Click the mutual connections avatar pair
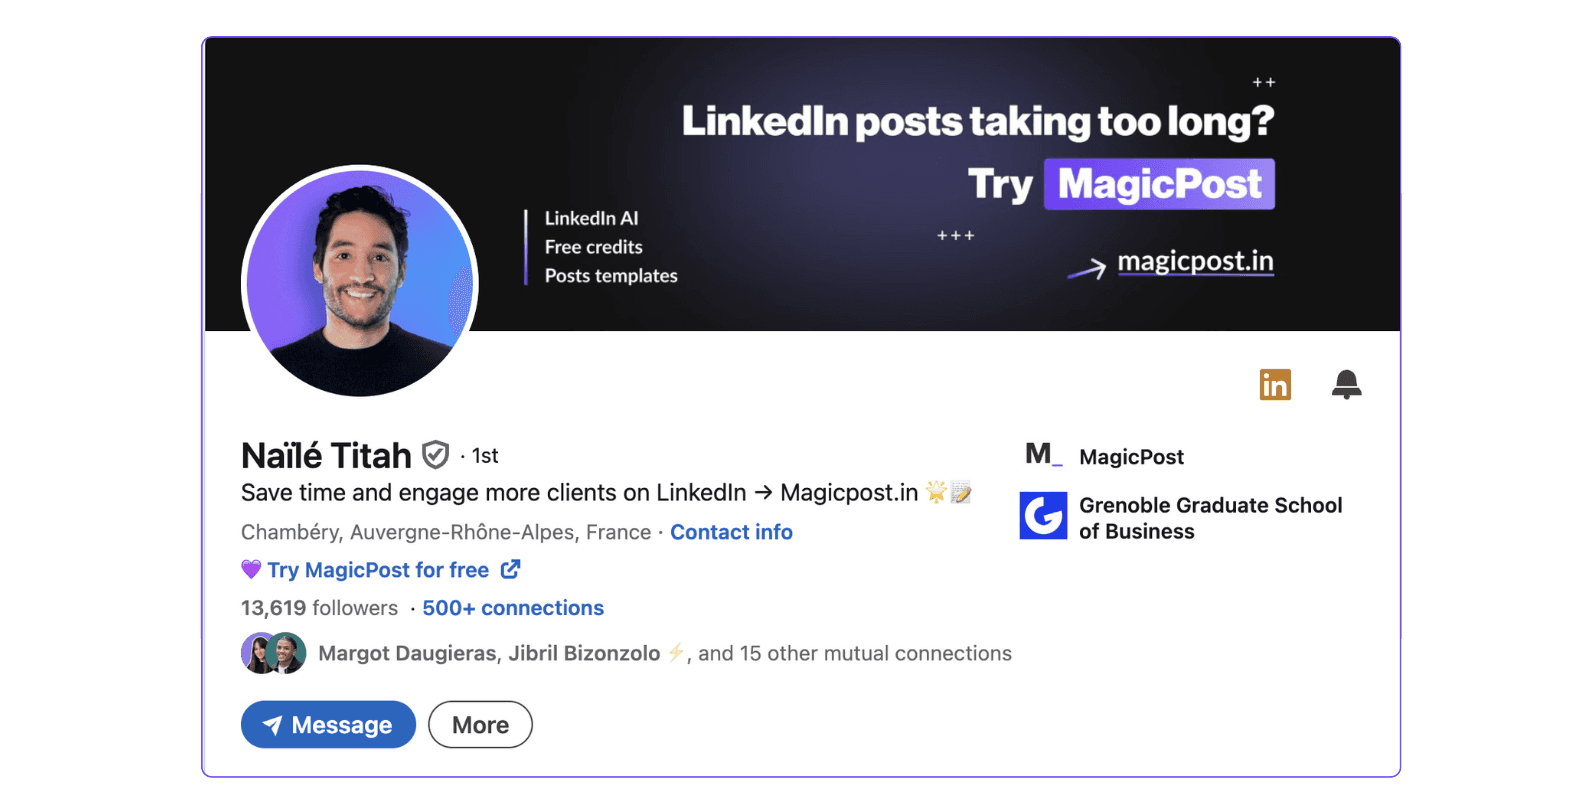 (274, 653)
